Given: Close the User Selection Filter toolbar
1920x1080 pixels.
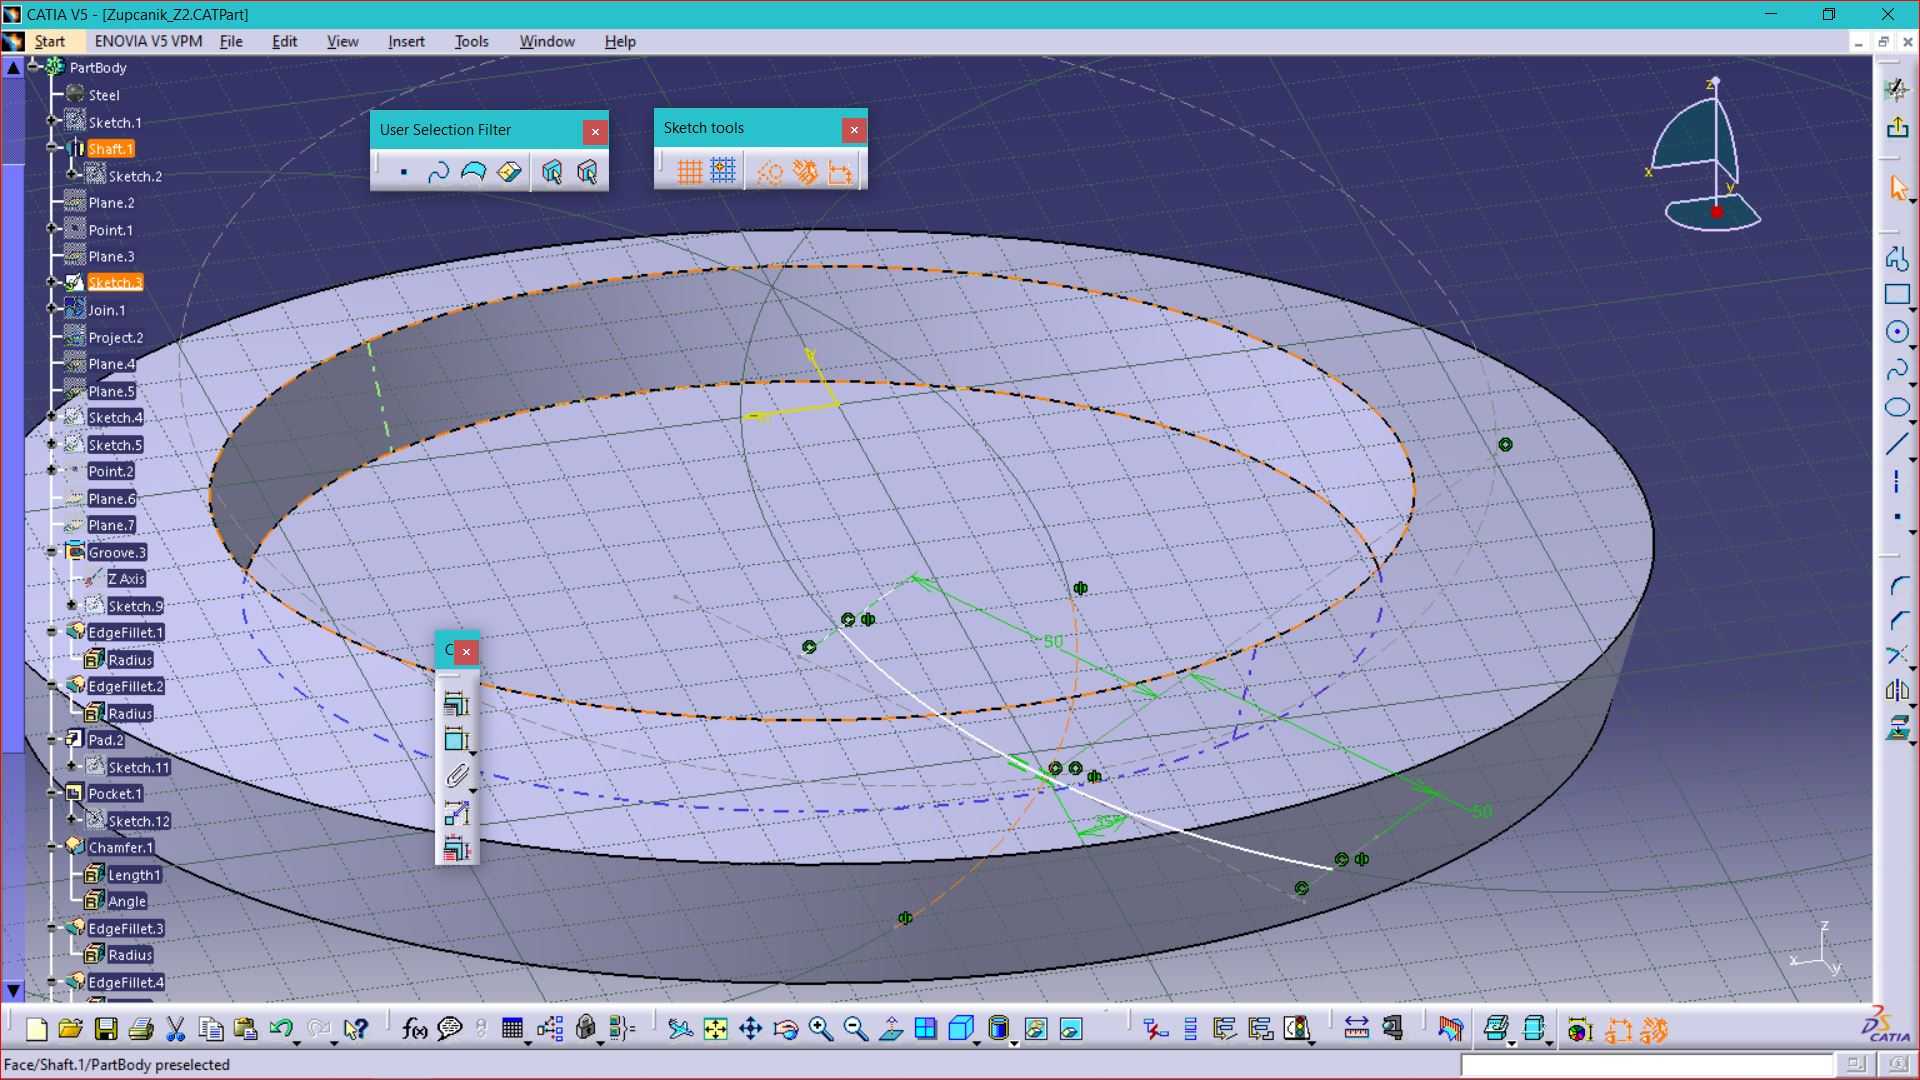Looking at the screenshot, I should coord(595,131).
